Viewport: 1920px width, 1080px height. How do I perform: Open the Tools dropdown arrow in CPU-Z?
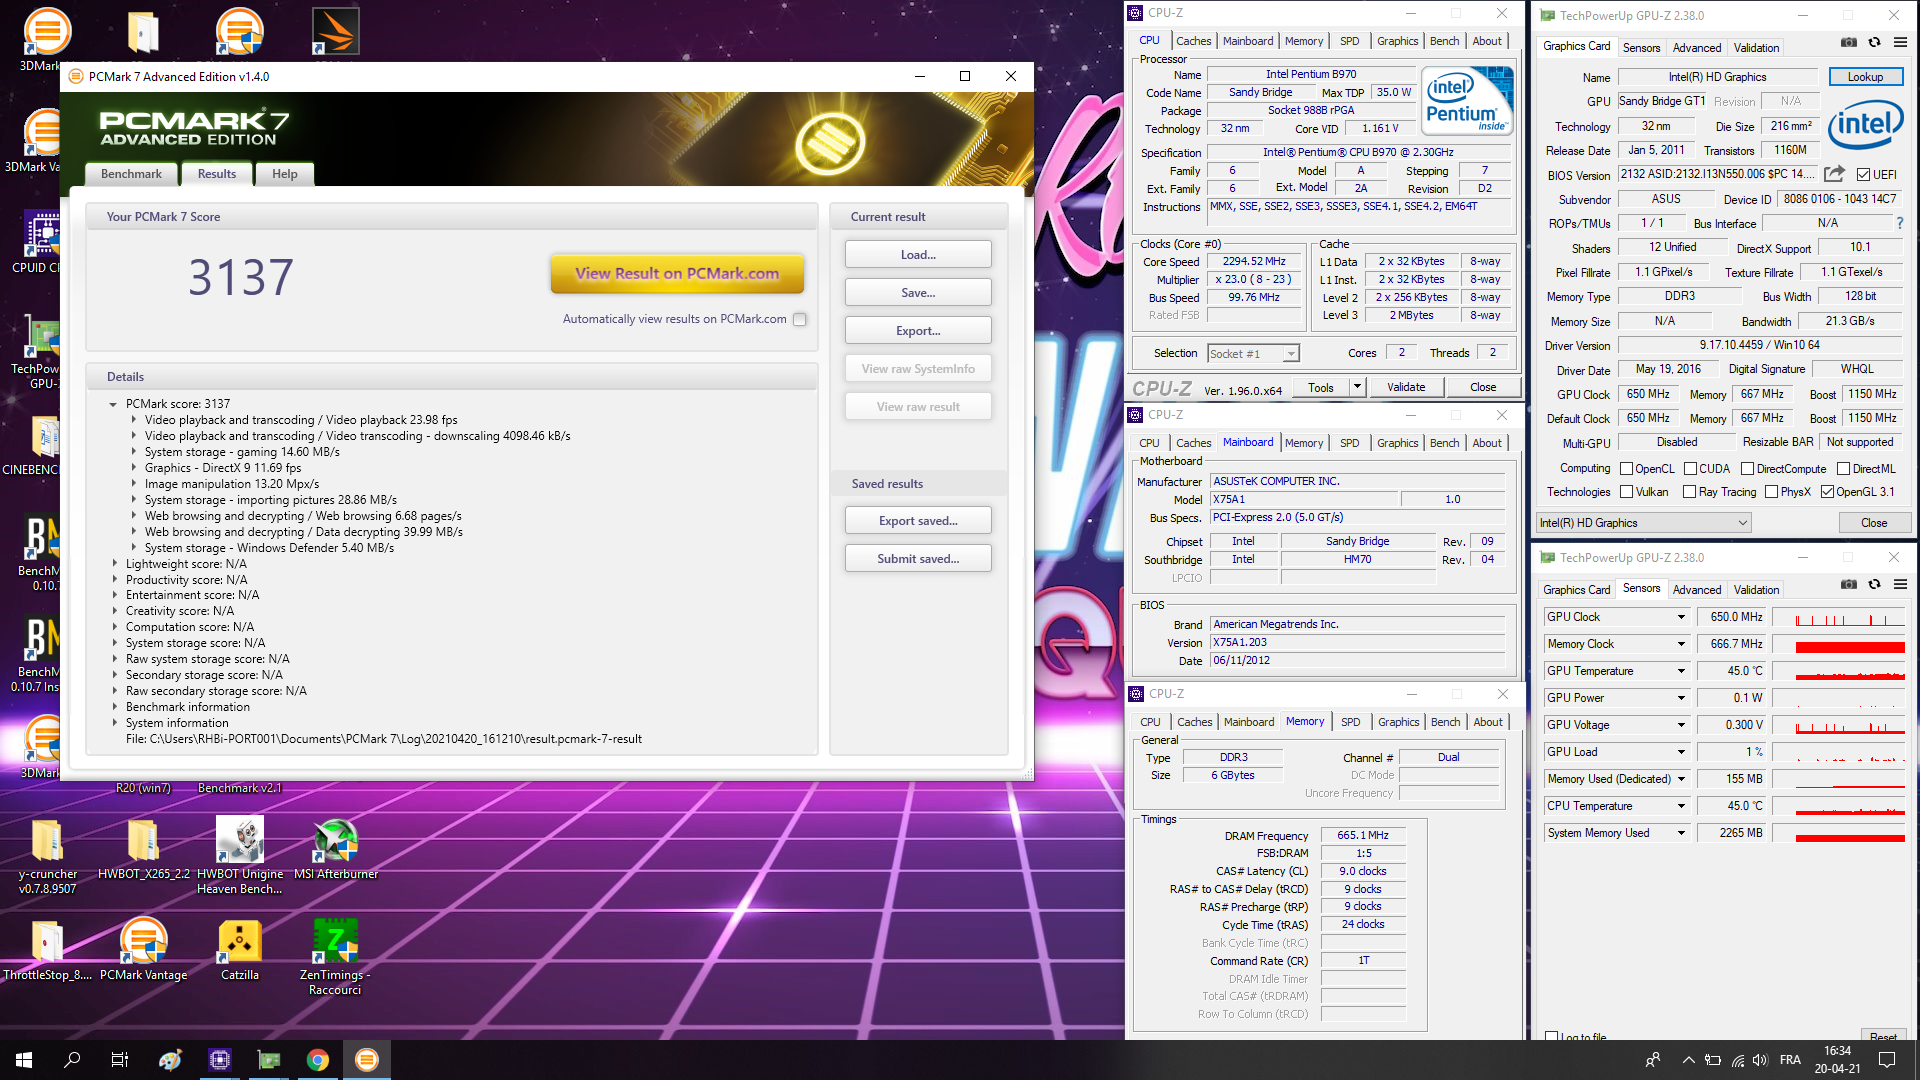click(1357, 387)
